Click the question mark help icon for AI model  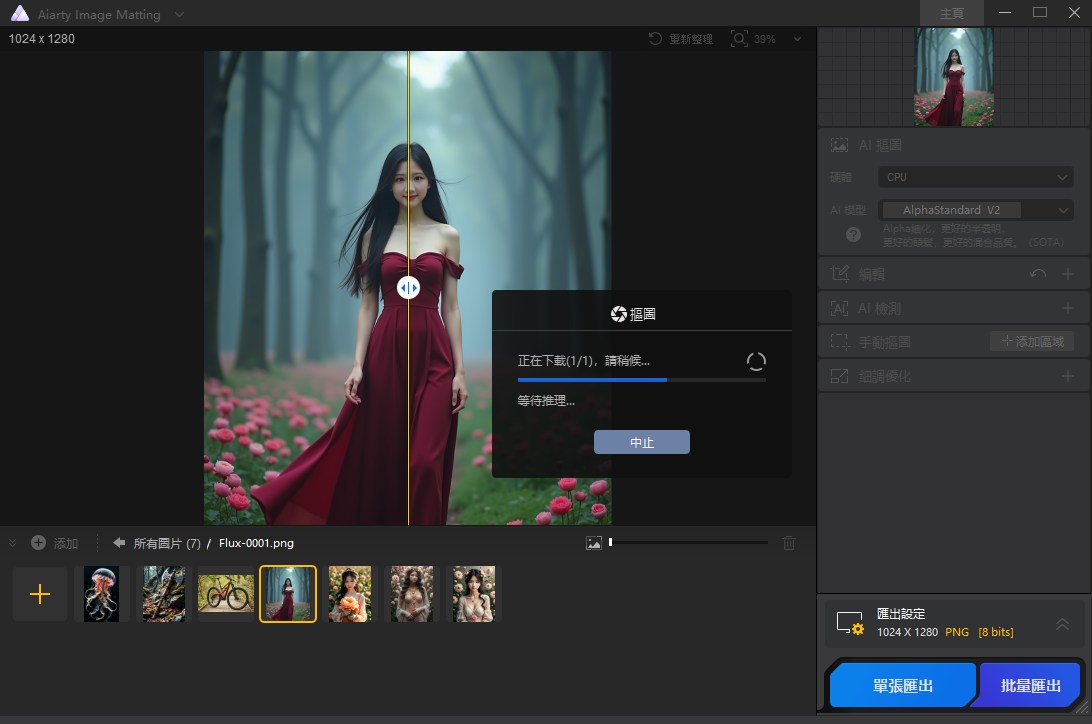coord(853,235)
